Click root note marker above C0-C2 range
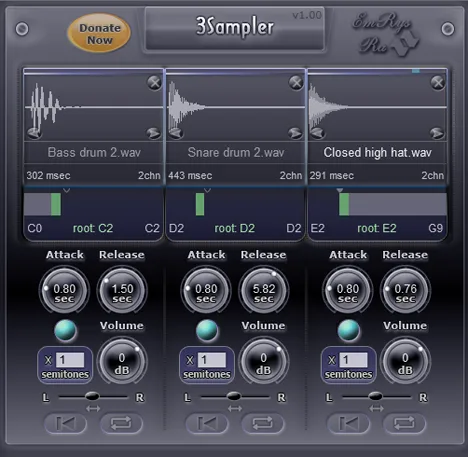The height and width of the screenshot is (457, 468). (67, 191)
